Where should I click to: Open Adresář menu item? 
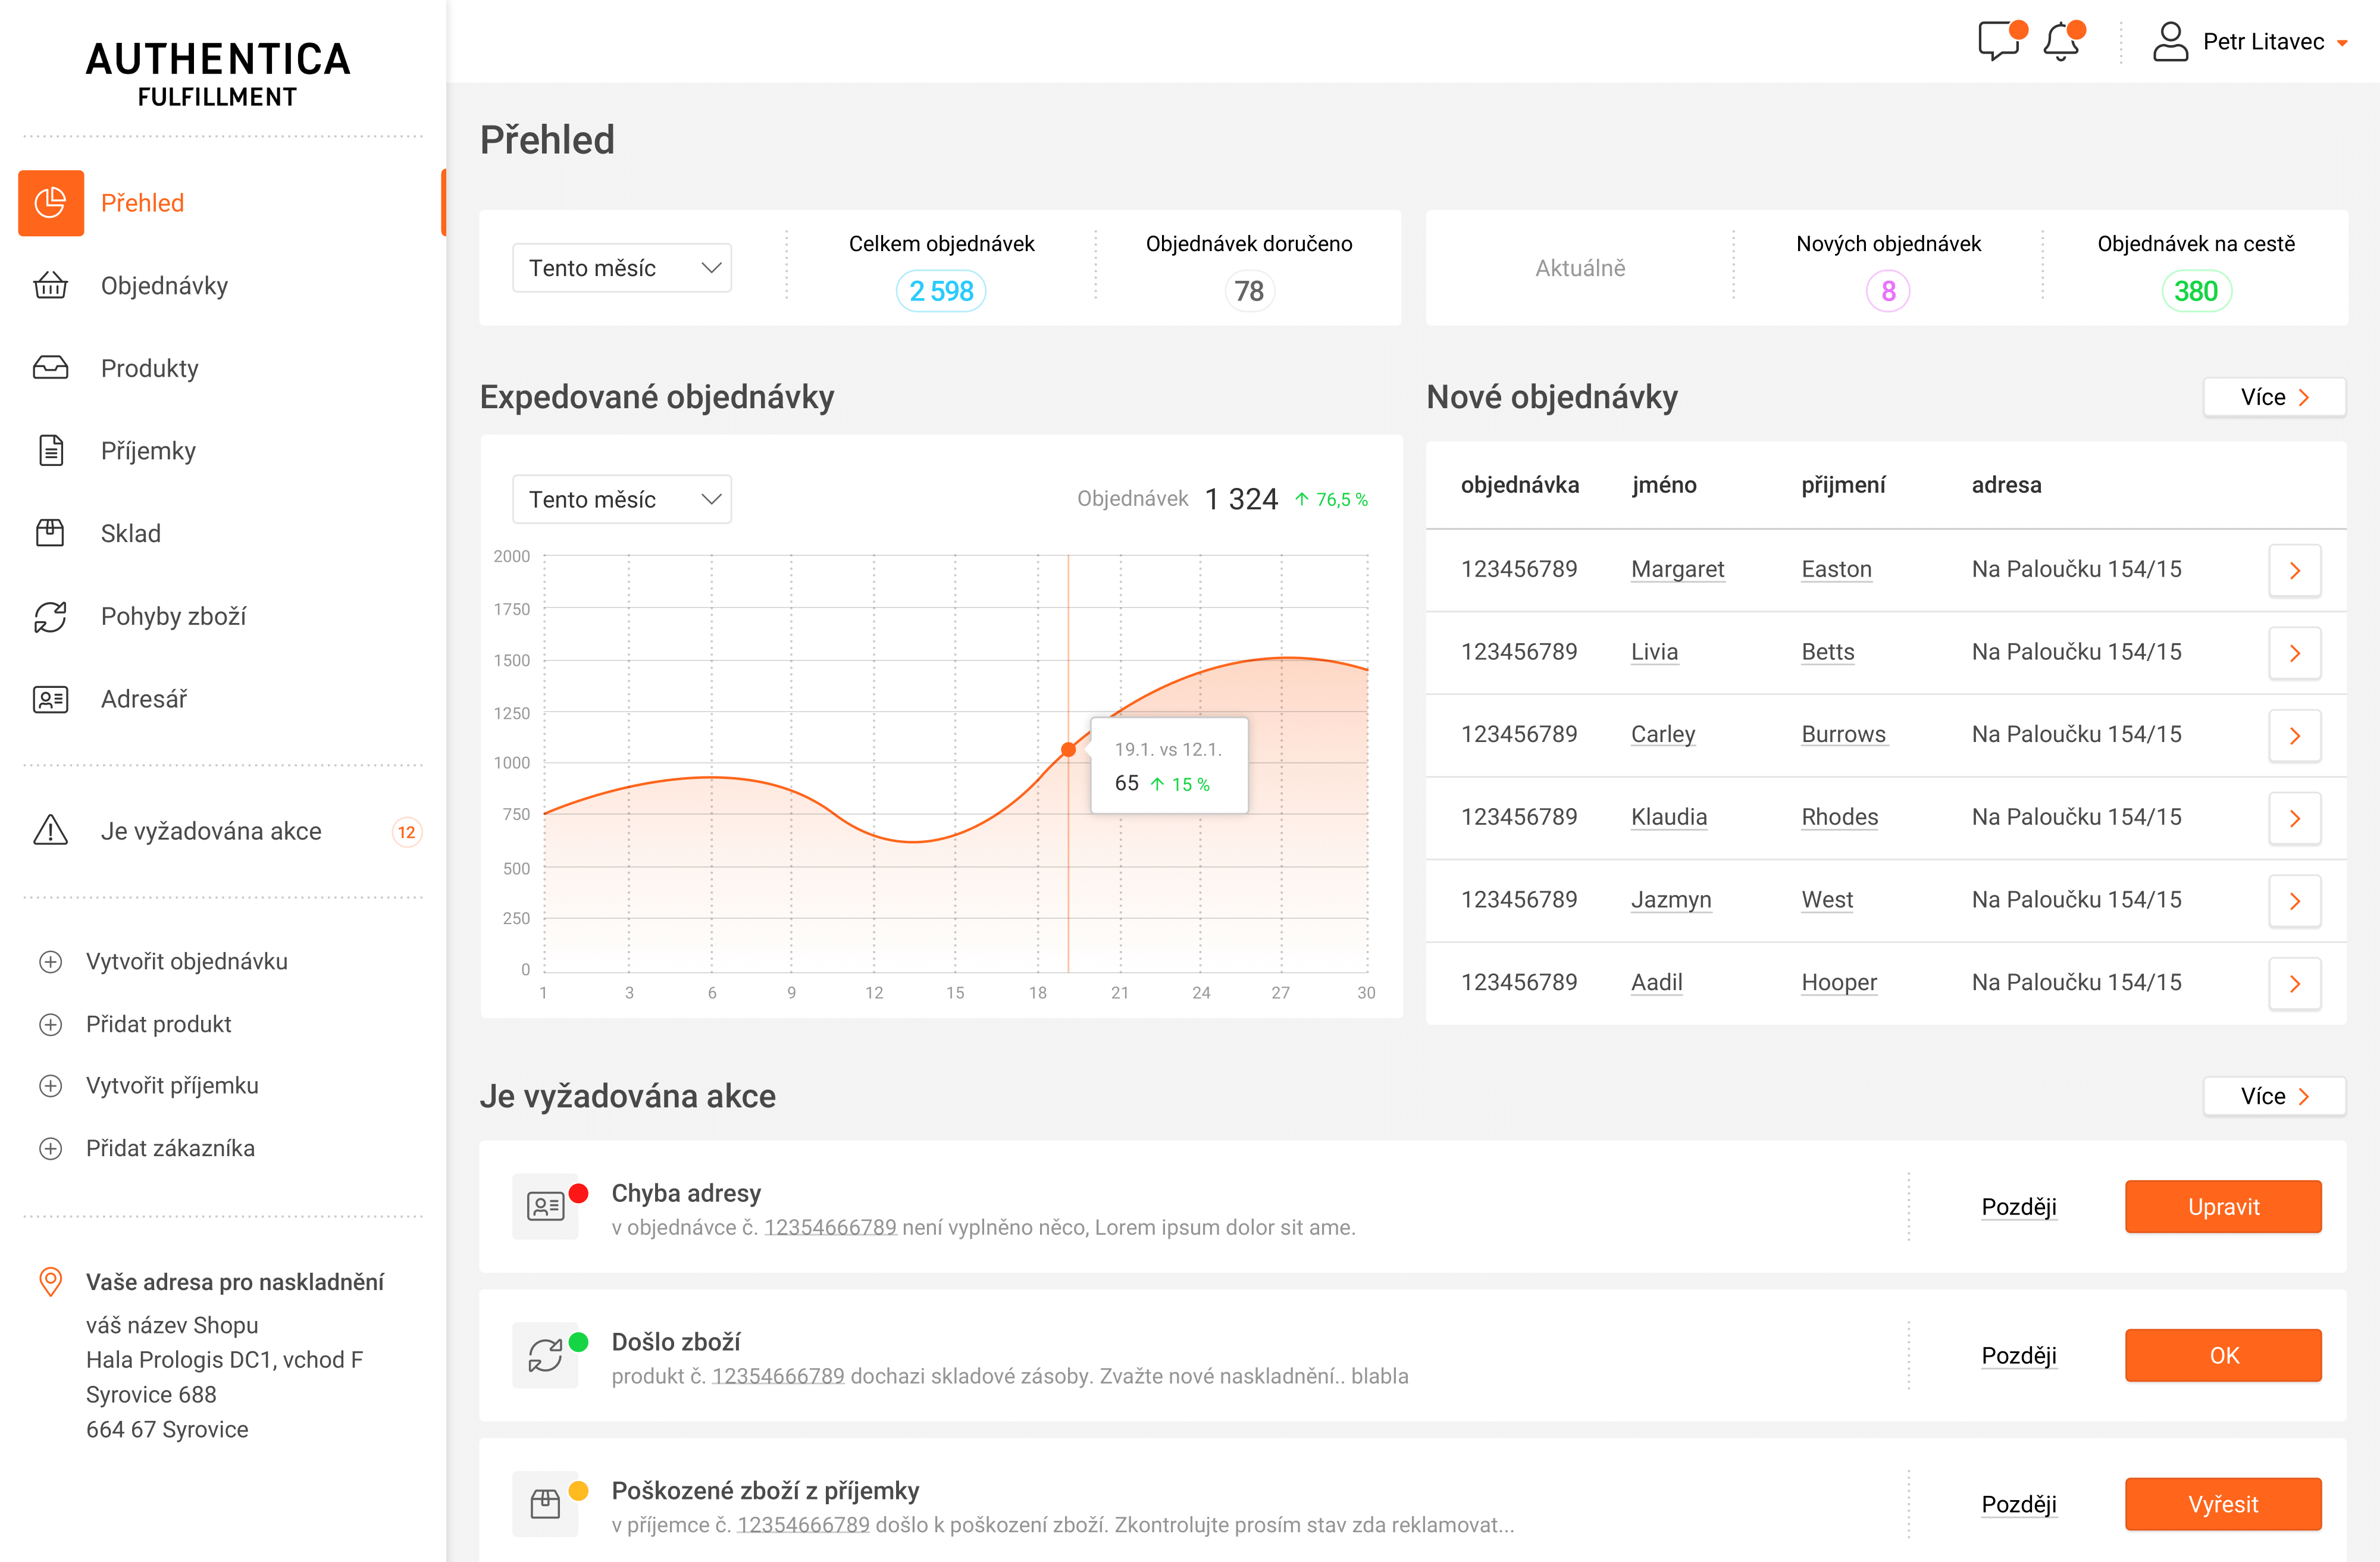(144, 699)
